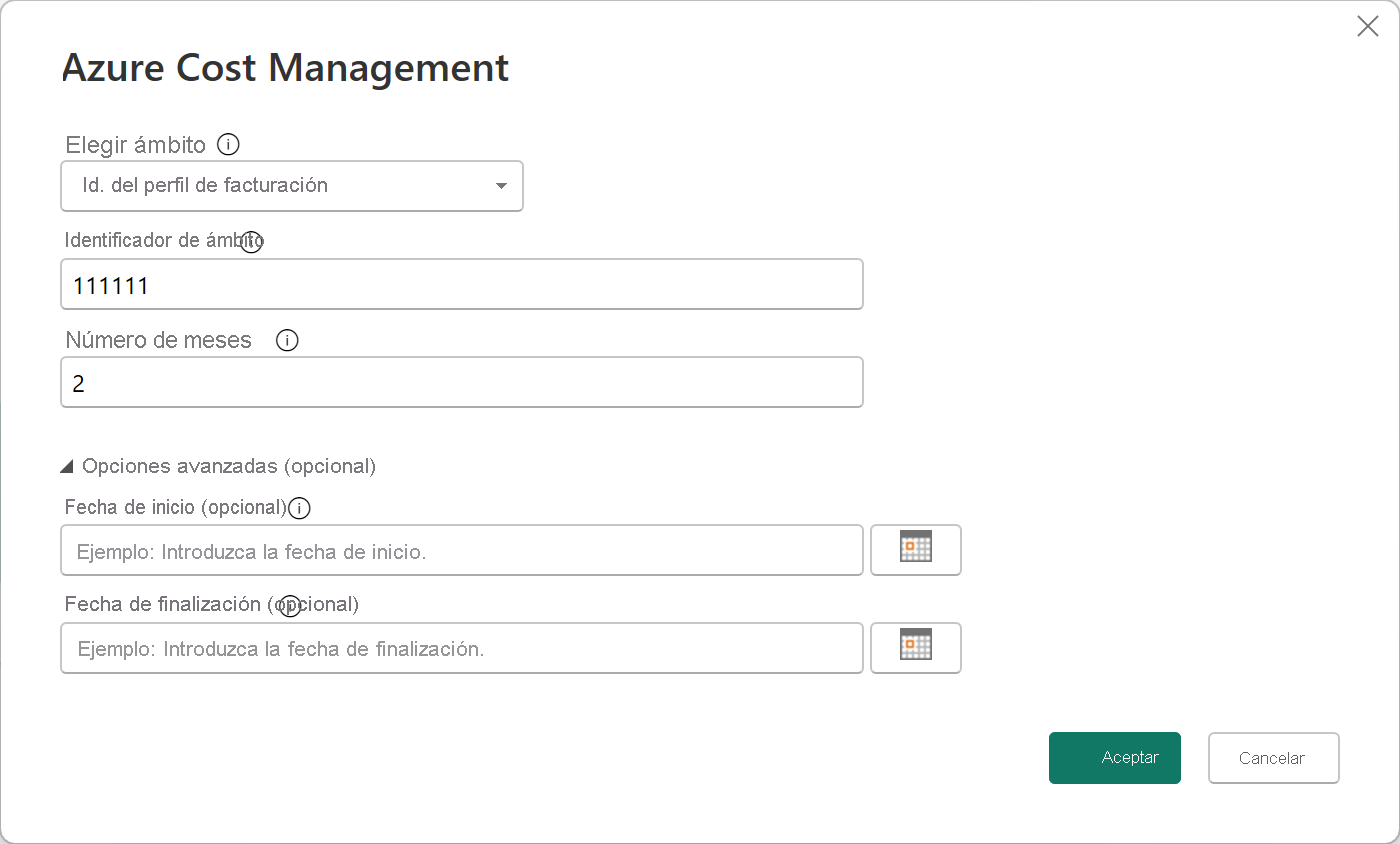Viewport: 1400px width, 844px height.
Task: Click the info icon next to Elegir ámbito
Action: point(228,145)
